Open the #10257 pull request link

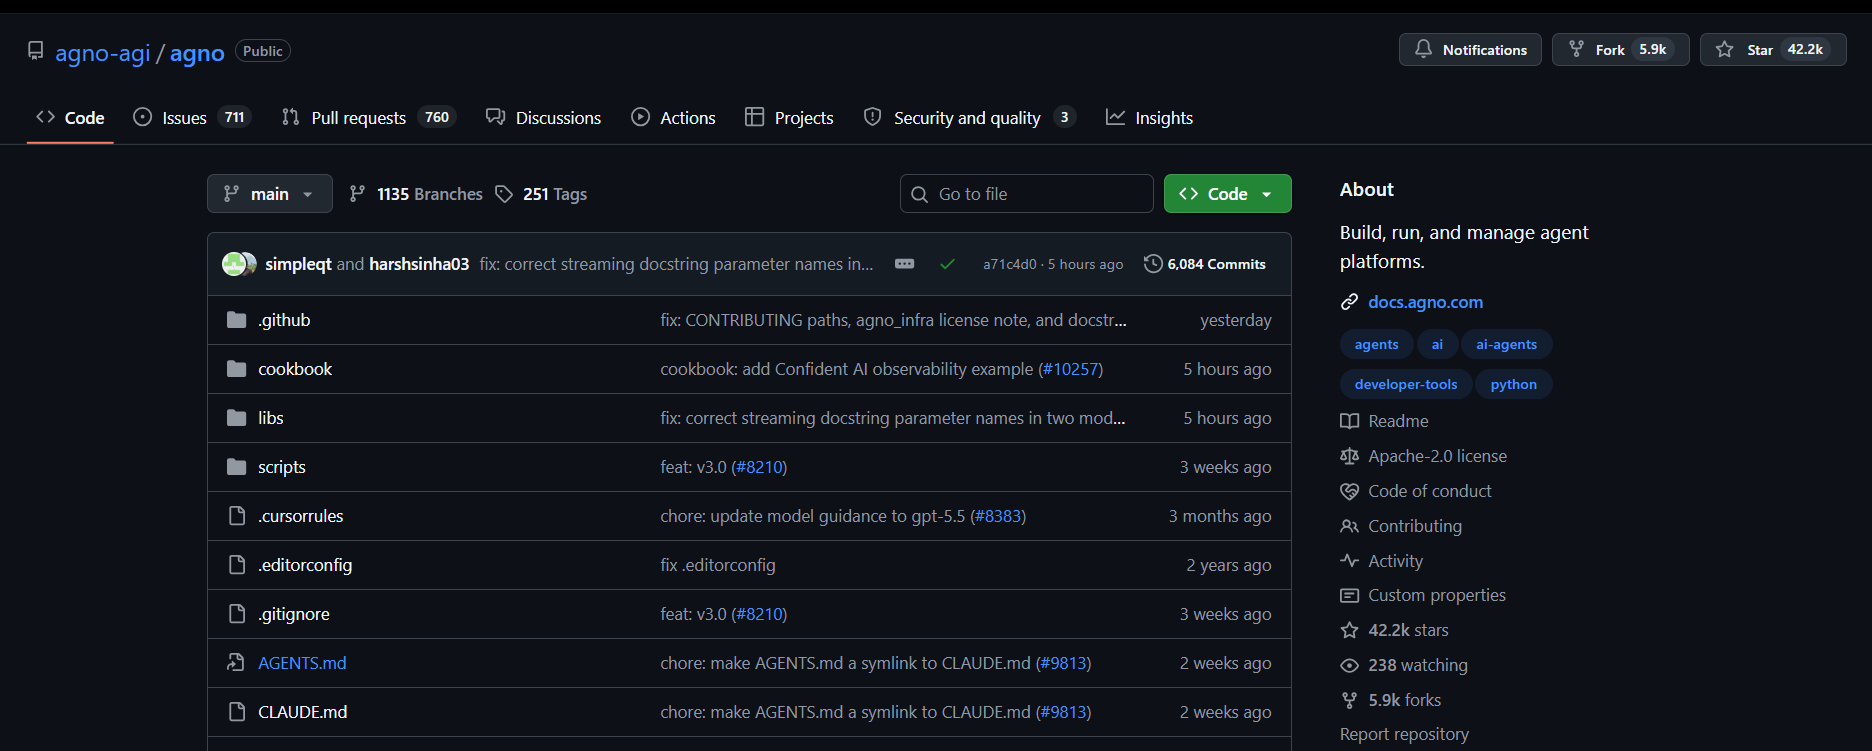(x=1070, y=369)
